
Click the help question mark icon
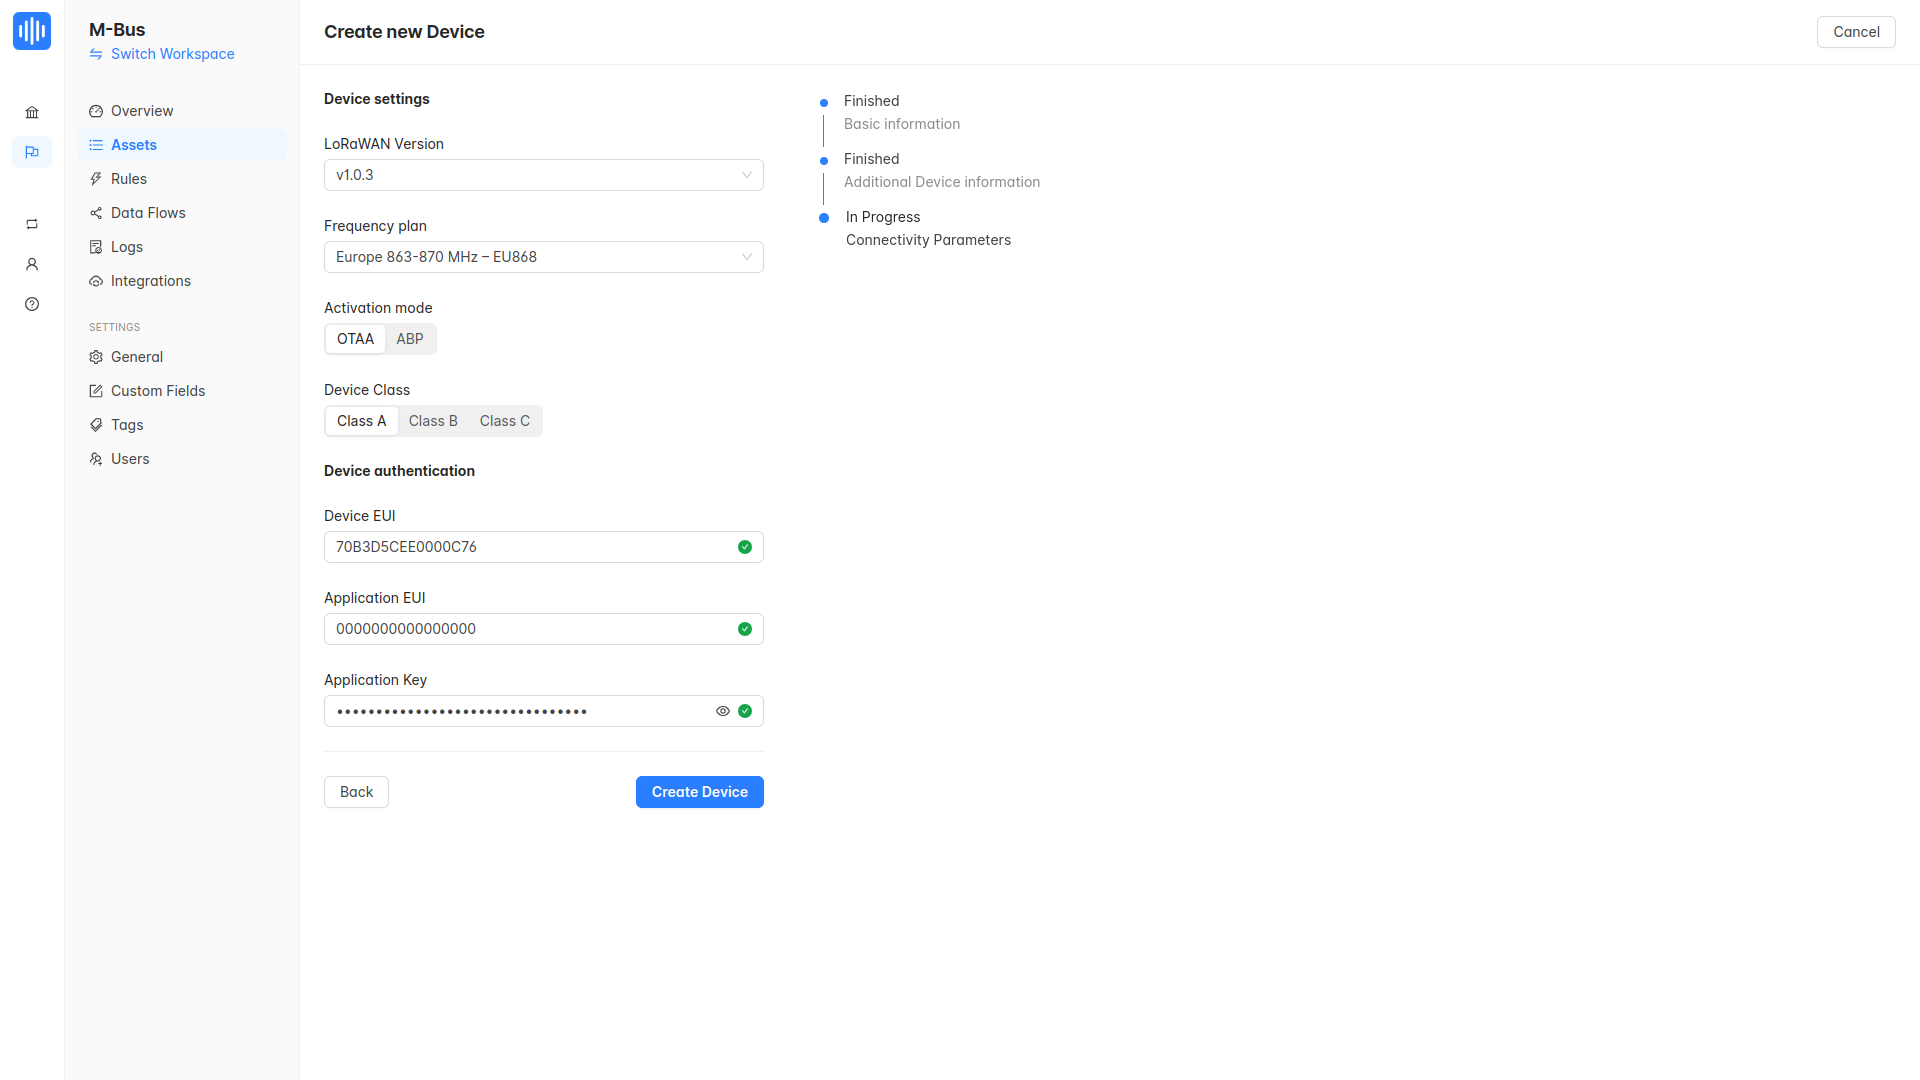(x=32, y=304)
